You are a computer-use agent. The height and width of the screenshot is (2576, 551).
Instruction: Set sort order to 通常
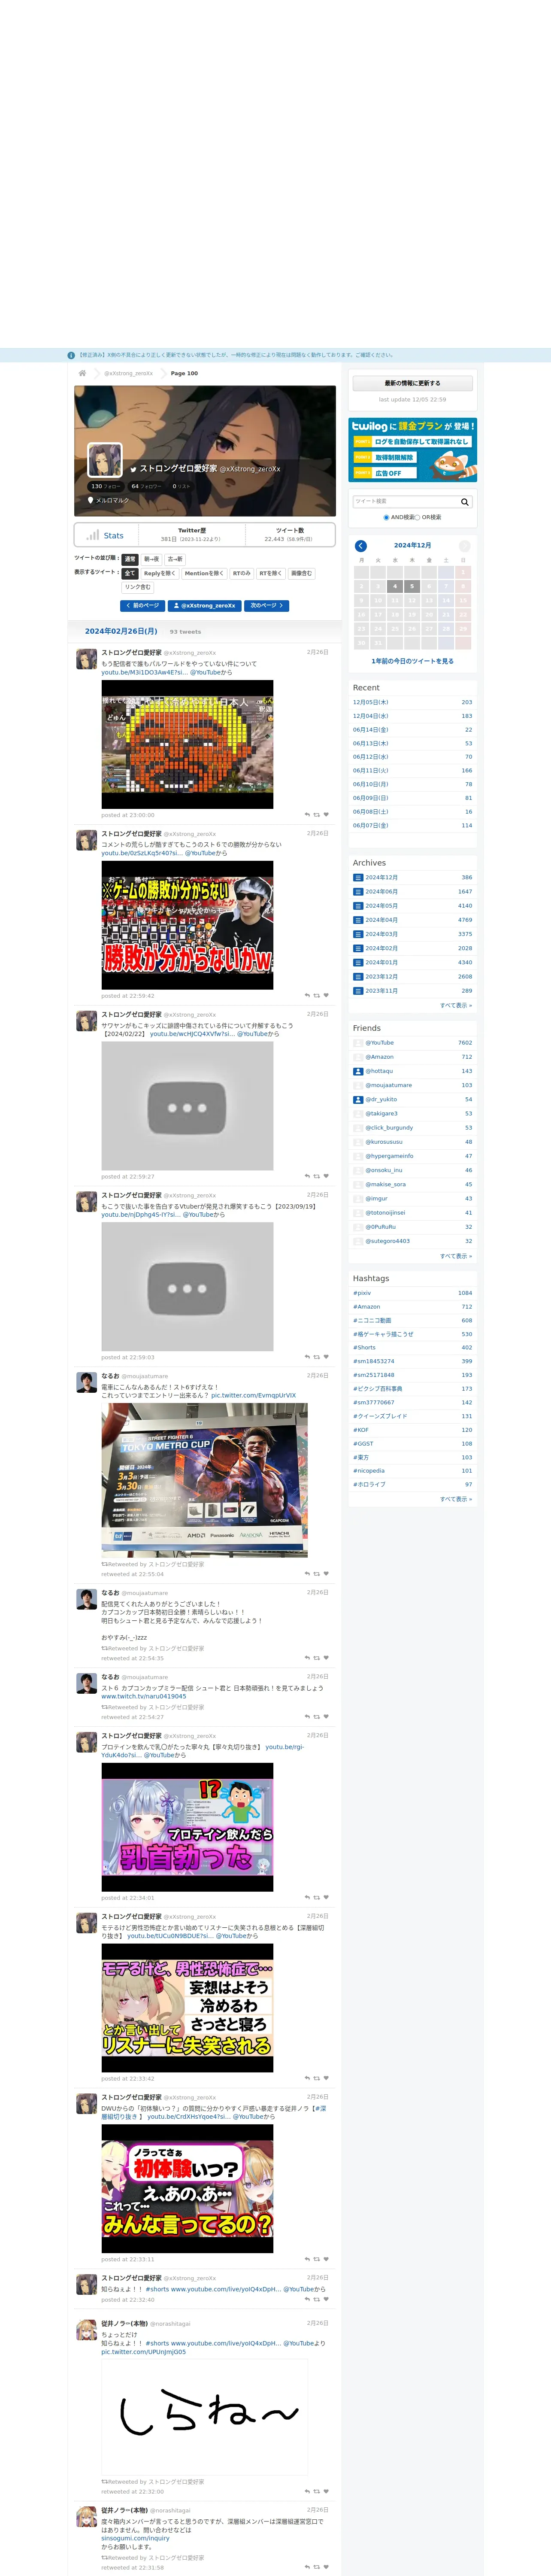[130, 559]
